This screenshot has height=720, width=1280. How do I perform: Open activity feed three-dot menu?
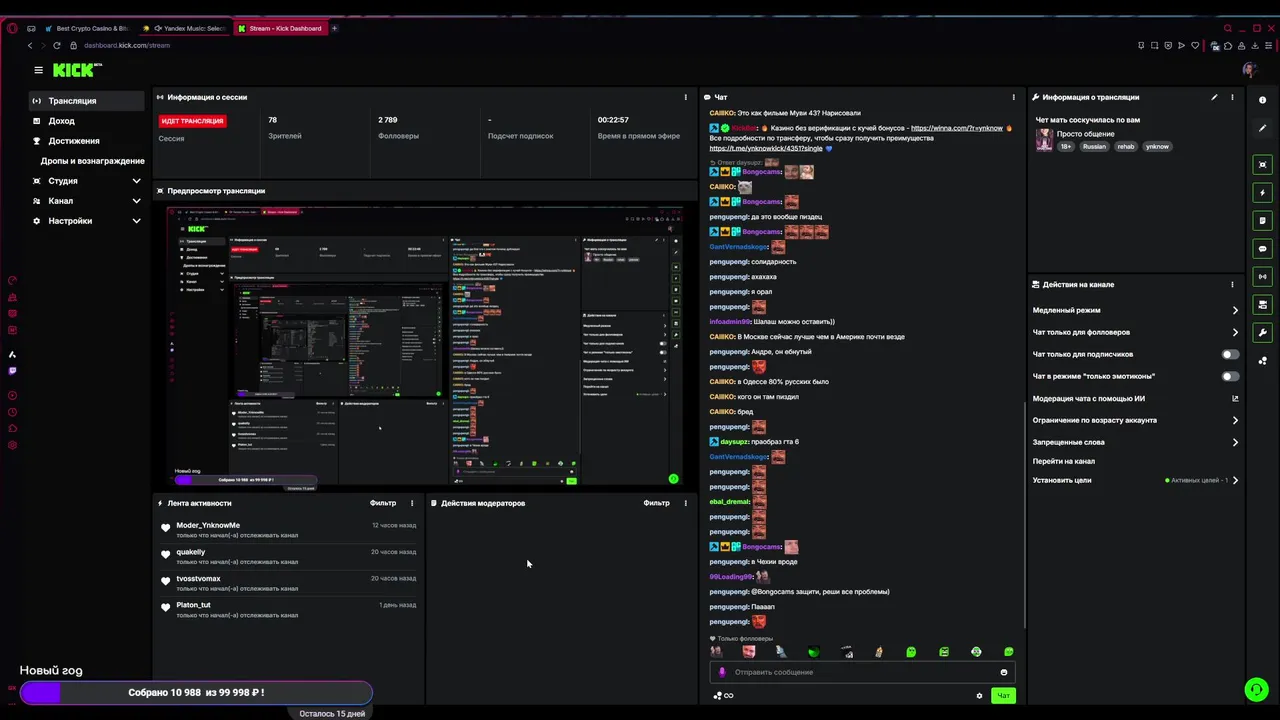(x=412, y=503)
